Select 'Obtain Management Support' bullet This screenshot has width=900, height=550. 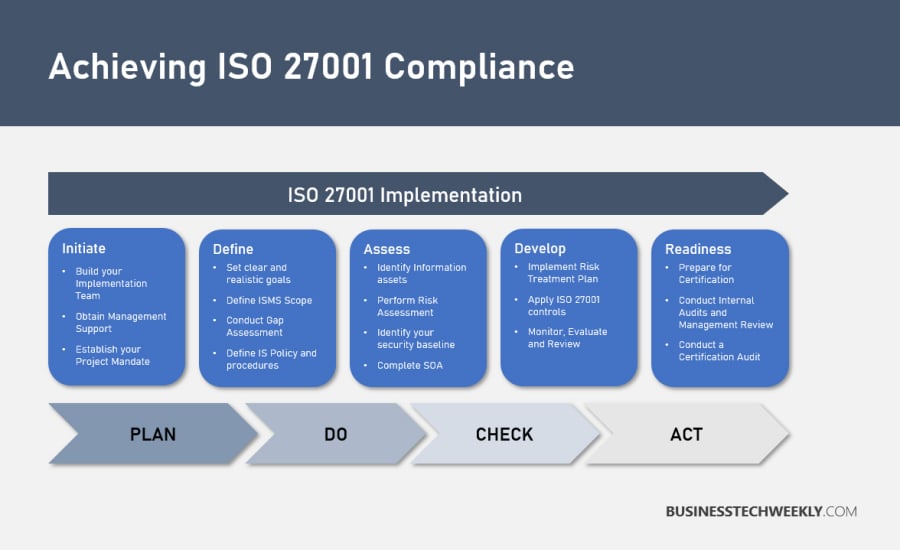[121, 323]
